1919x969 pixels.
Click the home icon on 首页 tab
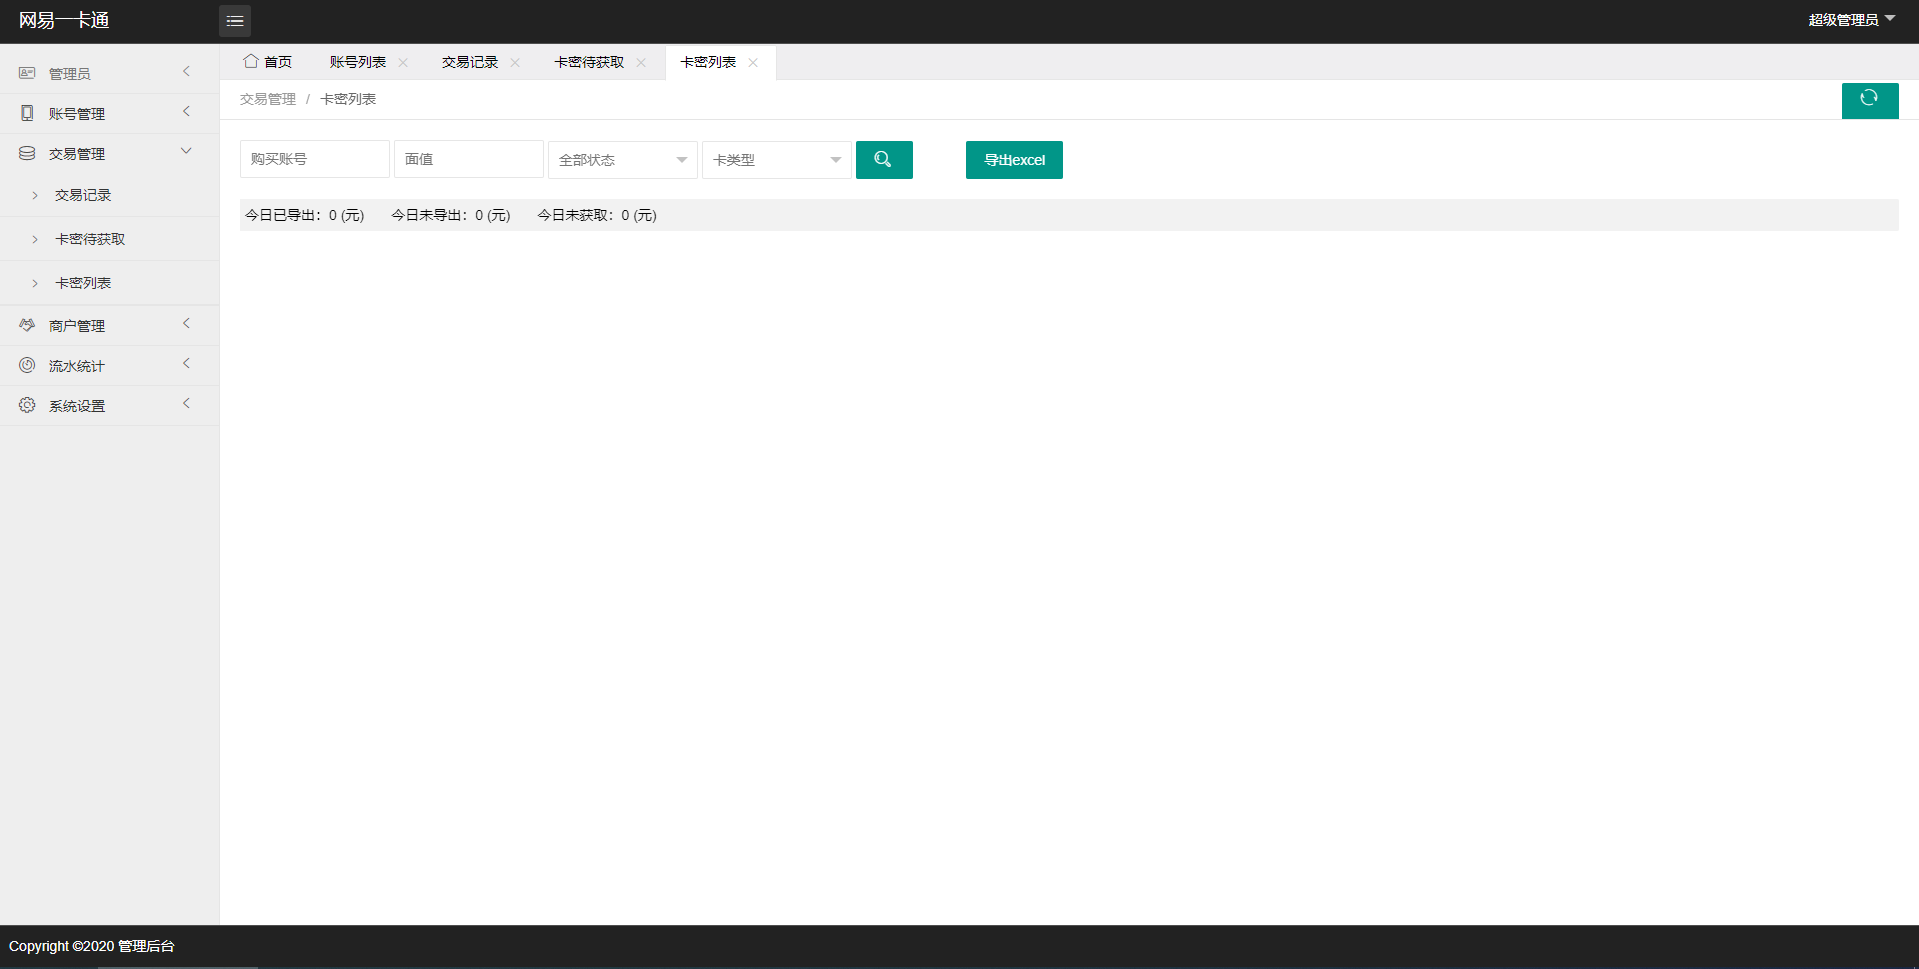pyautogui.click(x=252, y=61)
